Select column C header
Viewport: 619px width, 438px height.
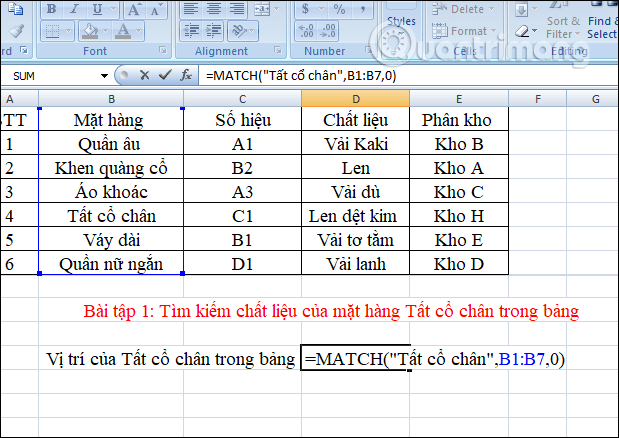click(x=242, y=99)
